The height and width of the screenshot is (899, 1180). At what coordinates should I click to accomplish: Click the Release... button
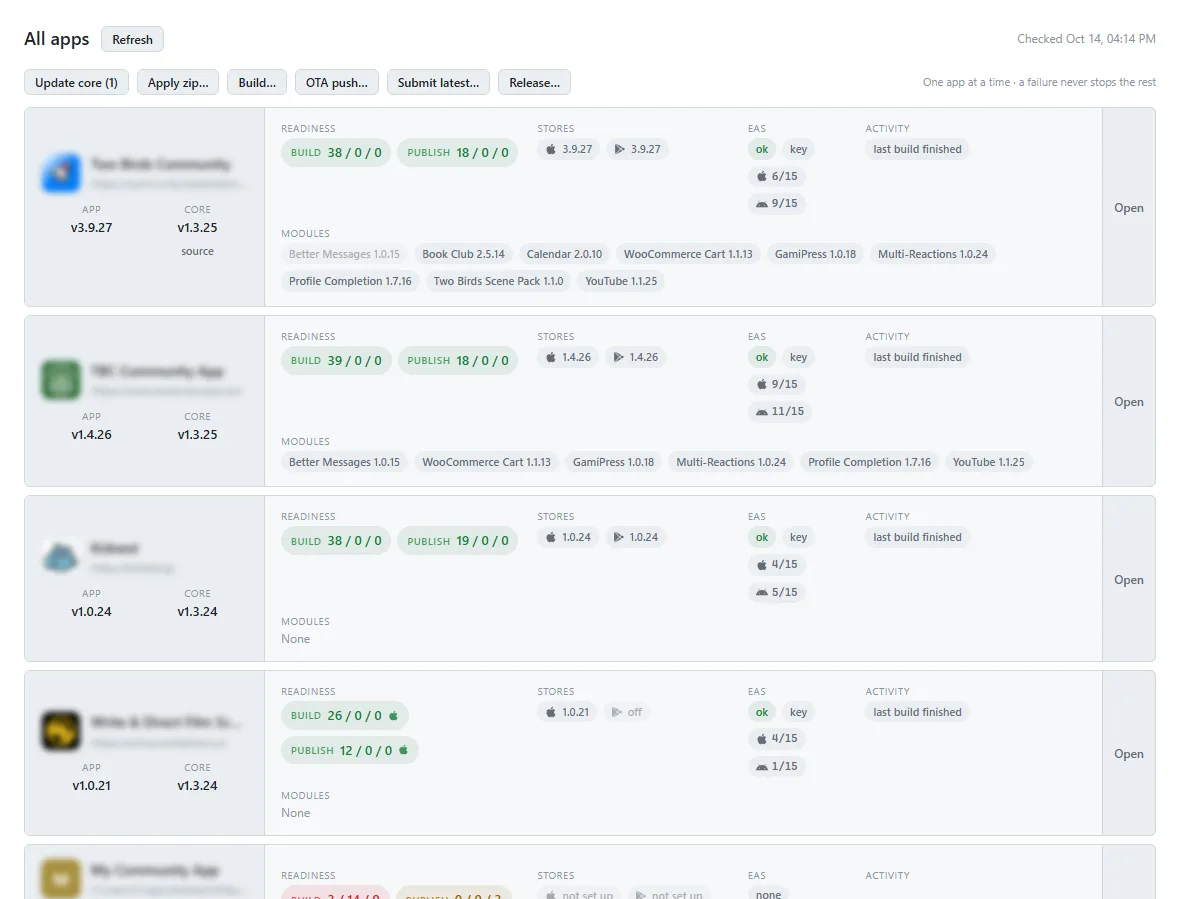tap(534, 83)
